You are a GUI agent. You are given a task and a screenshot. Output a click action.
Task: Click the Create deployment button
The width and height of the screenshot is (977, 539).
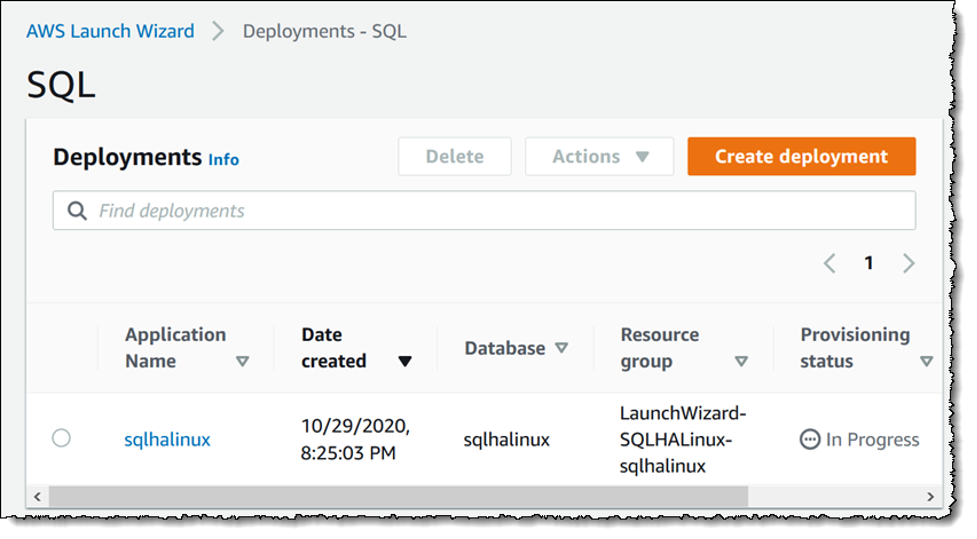pos(801,157)
